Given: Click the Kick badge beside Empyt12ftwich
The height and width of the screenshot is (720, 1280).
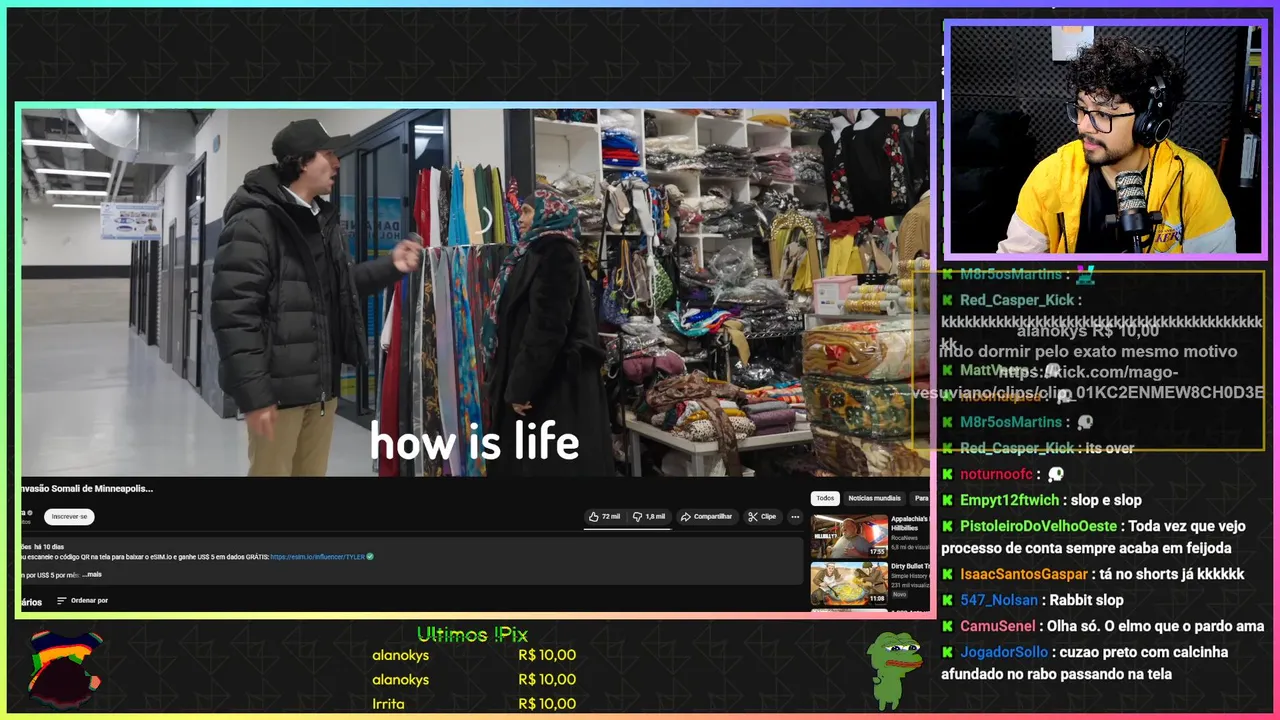Looking at the screenshot, I should pyautogui.click(x=947, y=500).
